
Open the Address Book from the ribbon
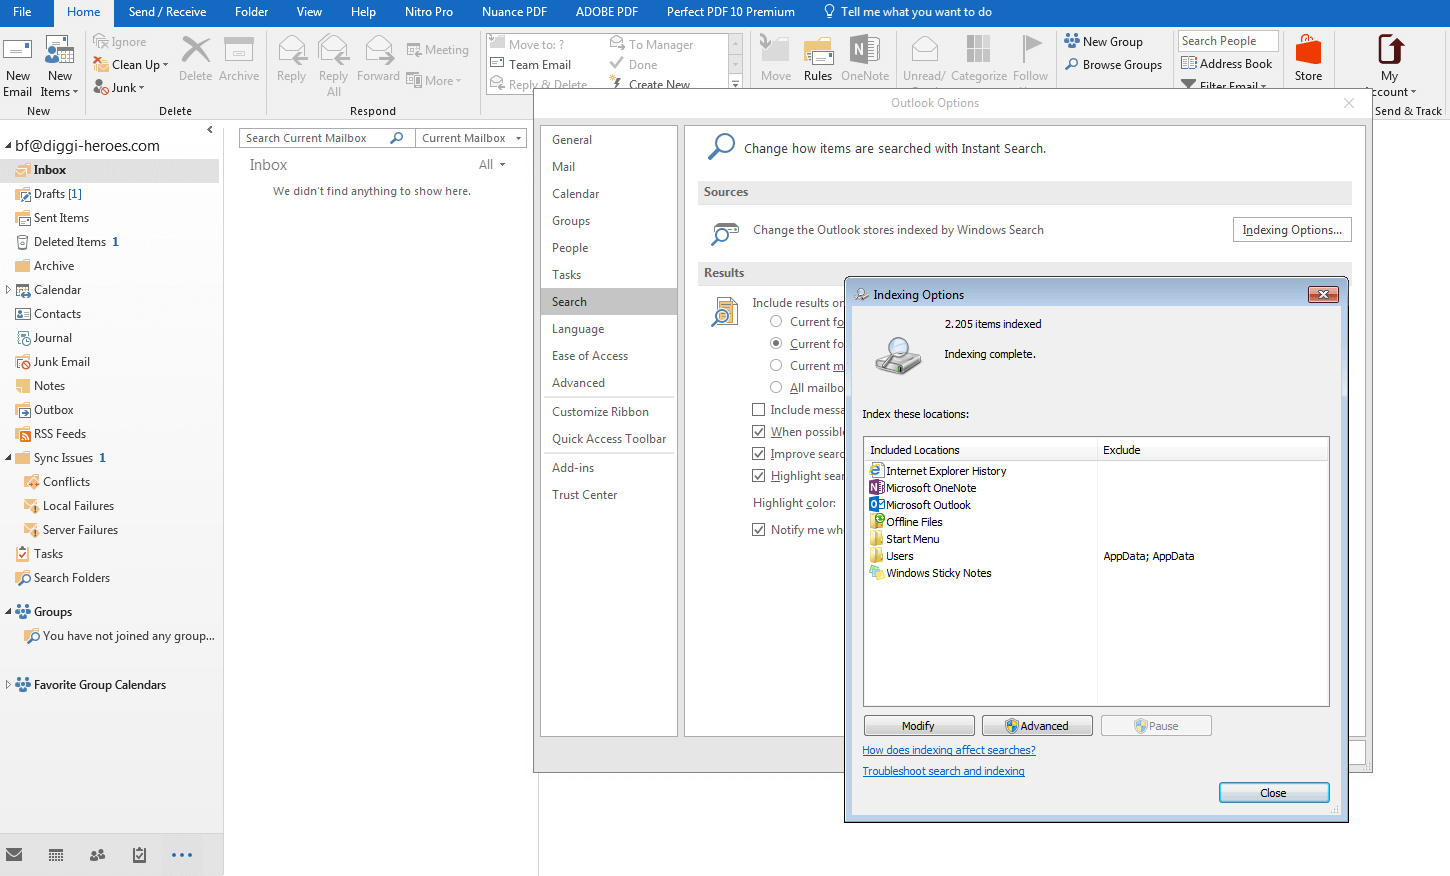1228,63
